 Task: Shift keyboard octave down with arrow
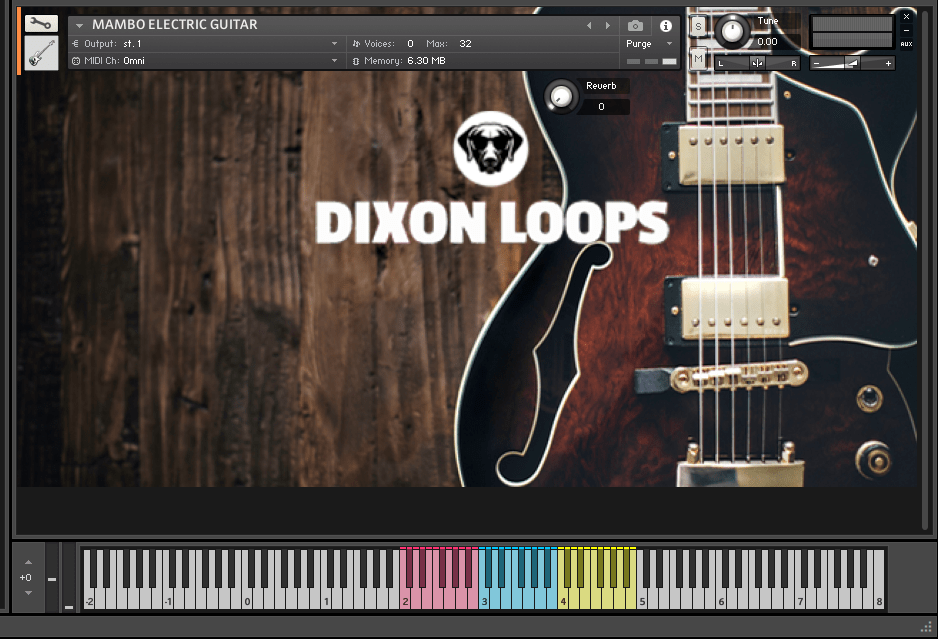27,593
